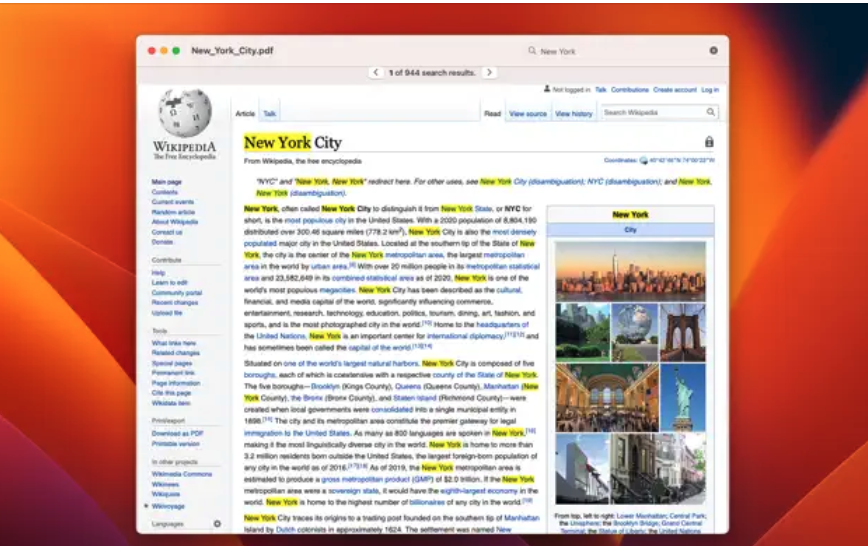Click the padlock protection icon by the title

click(709, 142)
